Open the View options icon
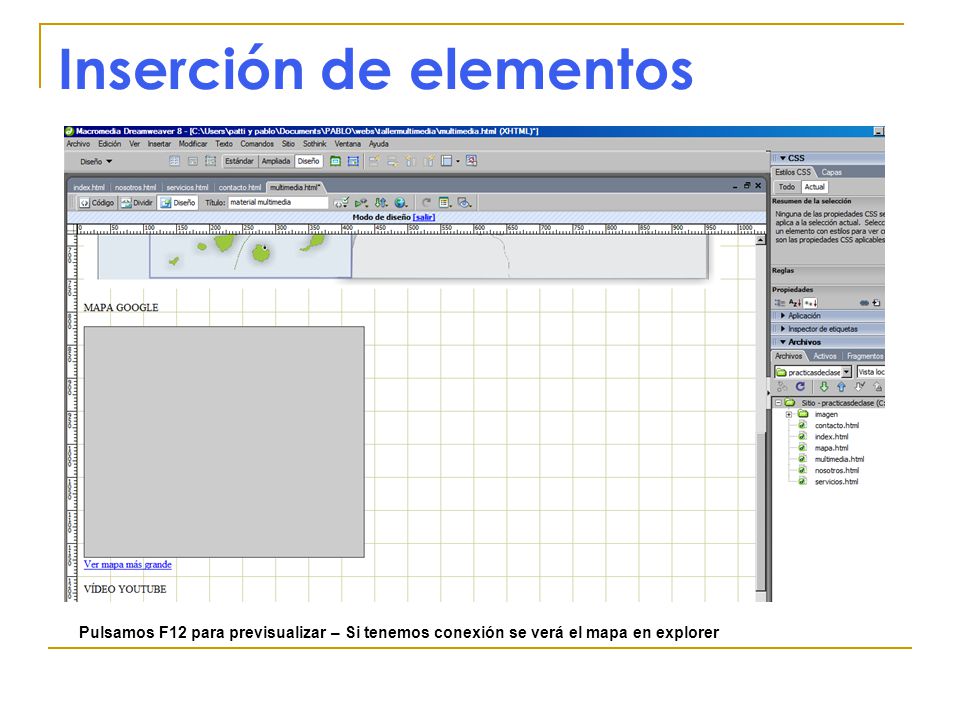Viewport: 960px width, 720px height. coord(445,203)
